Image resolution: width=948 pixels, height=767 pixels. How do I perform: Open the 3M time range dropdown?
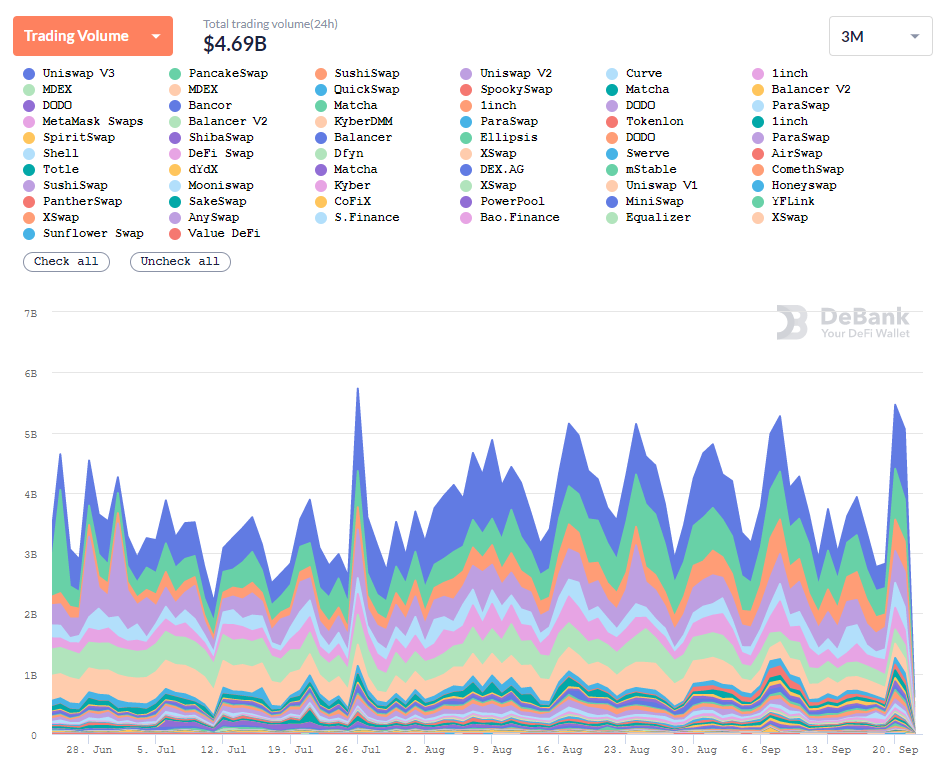click(880, 36)
